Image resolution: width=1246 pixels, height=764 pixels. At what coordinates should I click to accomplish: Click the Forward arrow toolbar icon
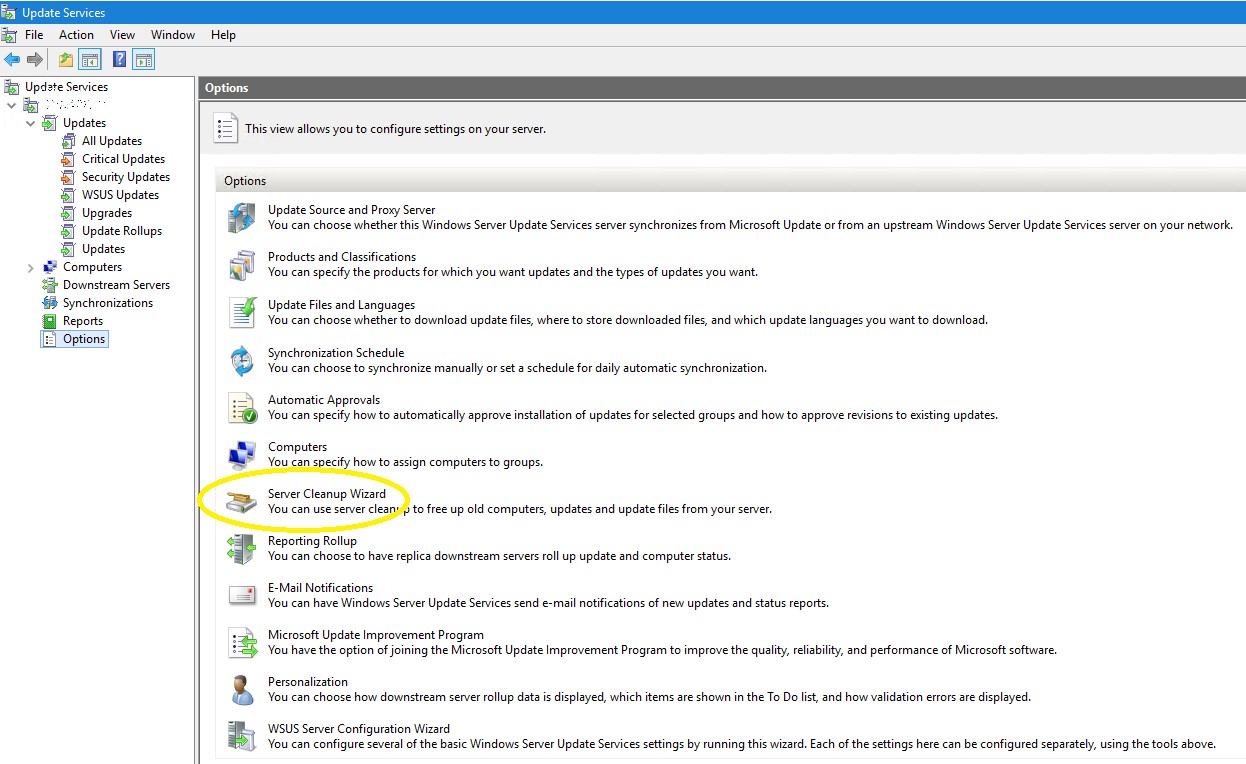click(35, 60)
